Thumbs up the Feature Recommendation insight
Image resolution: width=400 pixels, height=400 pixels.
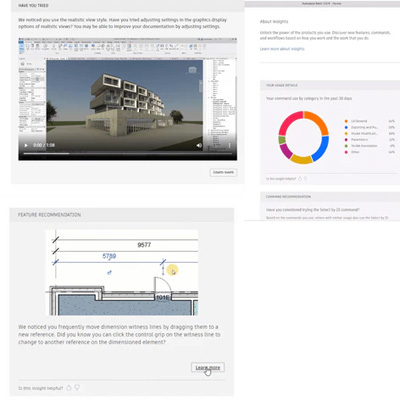[x=69, y=388]
